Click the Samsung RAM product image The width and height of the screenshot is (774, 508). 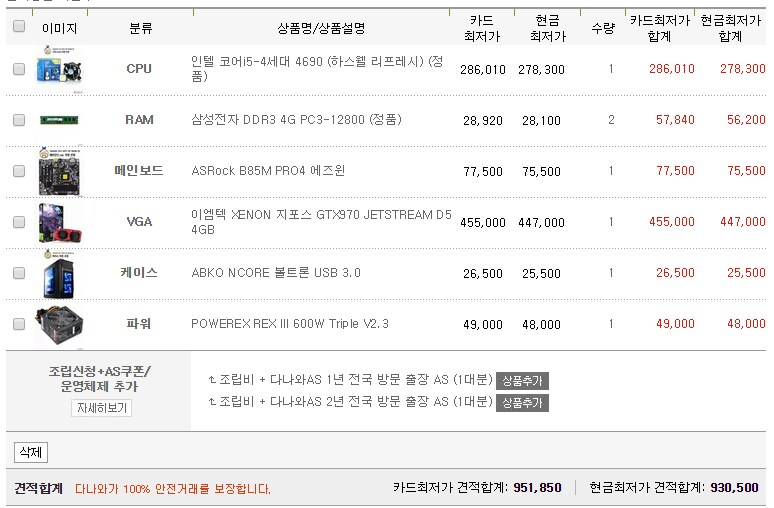point(59,120)
